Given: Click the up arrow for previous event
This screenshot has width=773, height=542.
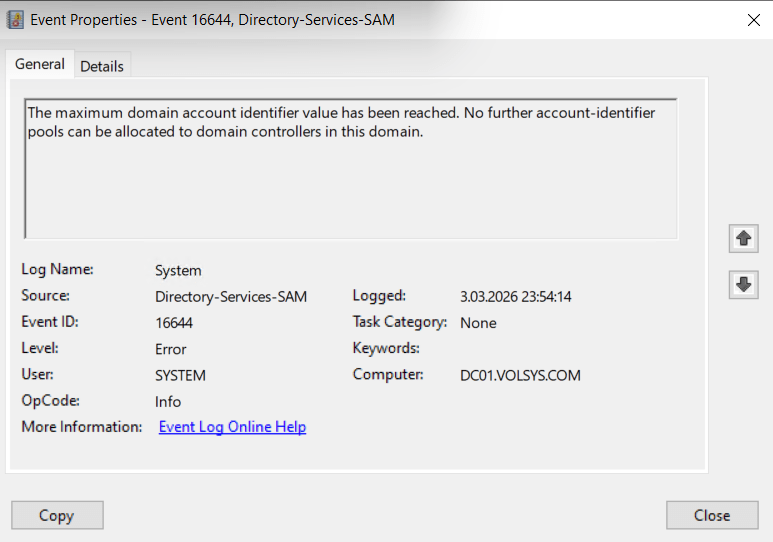Looking at the screenshot, I should click(x=743, y=239).
